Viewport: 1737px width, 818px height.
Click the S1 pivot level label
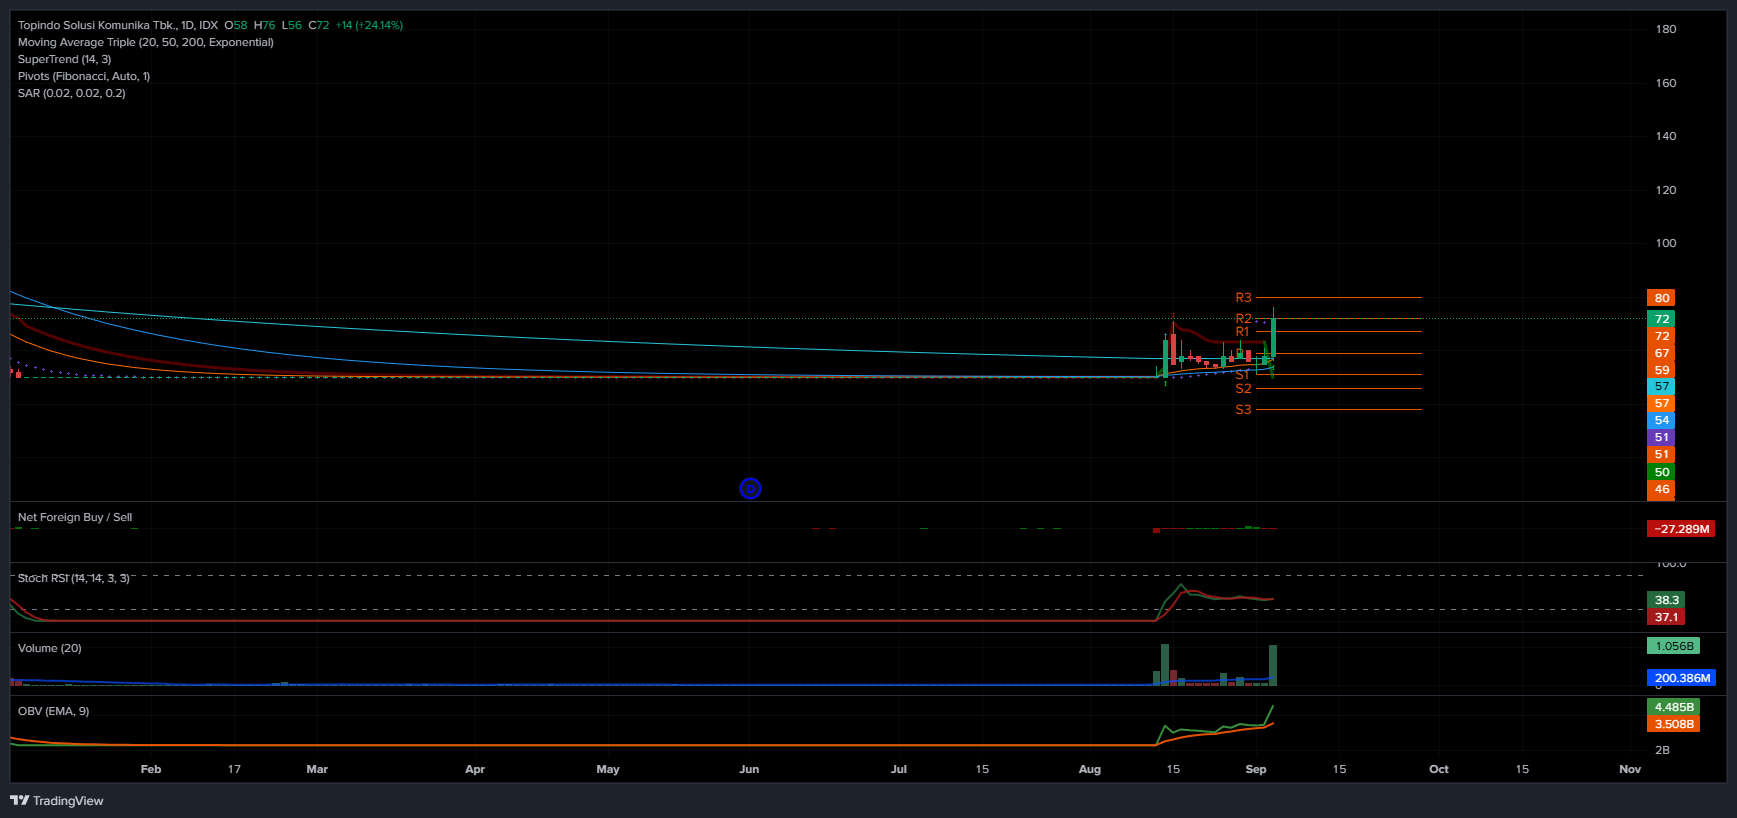(1242, 375)
